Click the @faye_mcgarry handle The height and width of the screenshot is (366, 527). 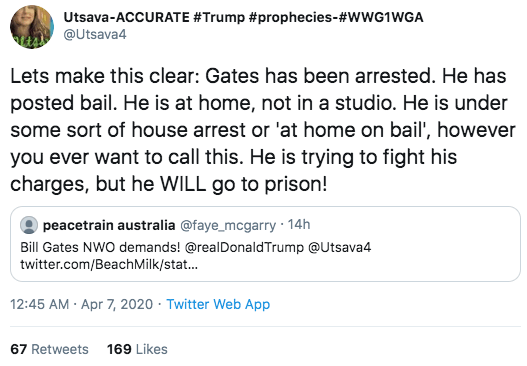point(228,226)
